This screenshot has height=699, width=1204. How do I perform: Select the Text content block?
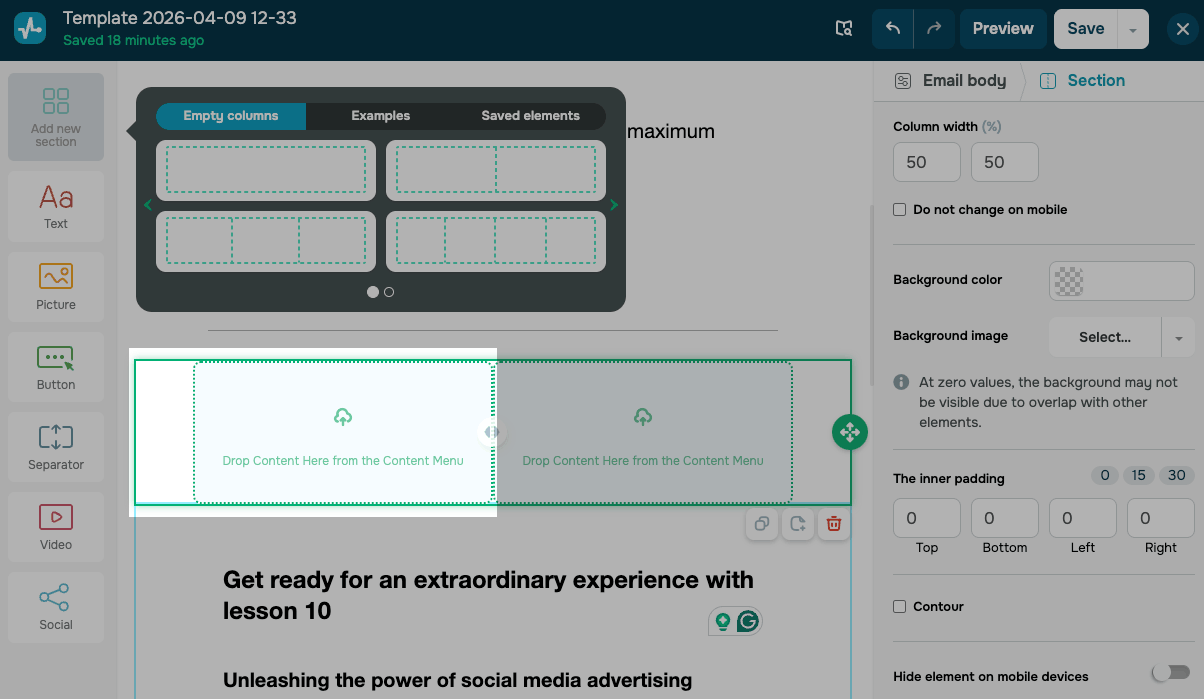[x=56, y=205]
